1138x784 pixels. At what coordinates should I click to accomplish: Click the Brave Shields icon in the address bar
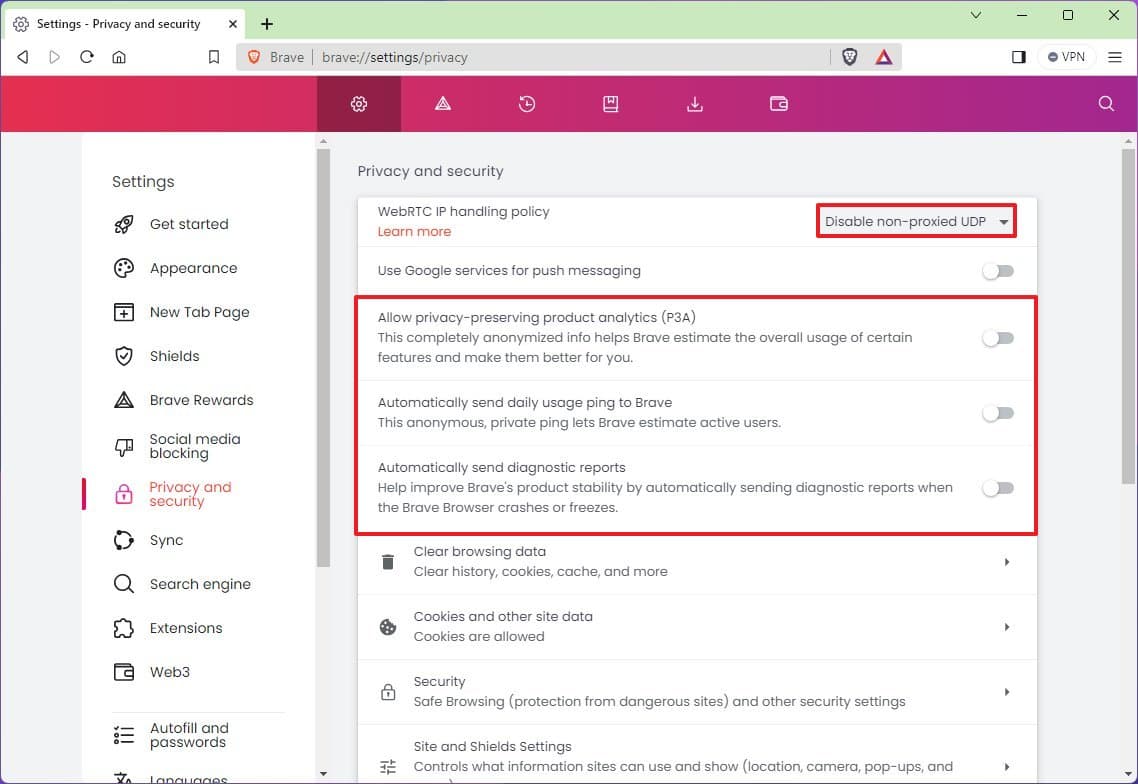(x=849, y=57)
